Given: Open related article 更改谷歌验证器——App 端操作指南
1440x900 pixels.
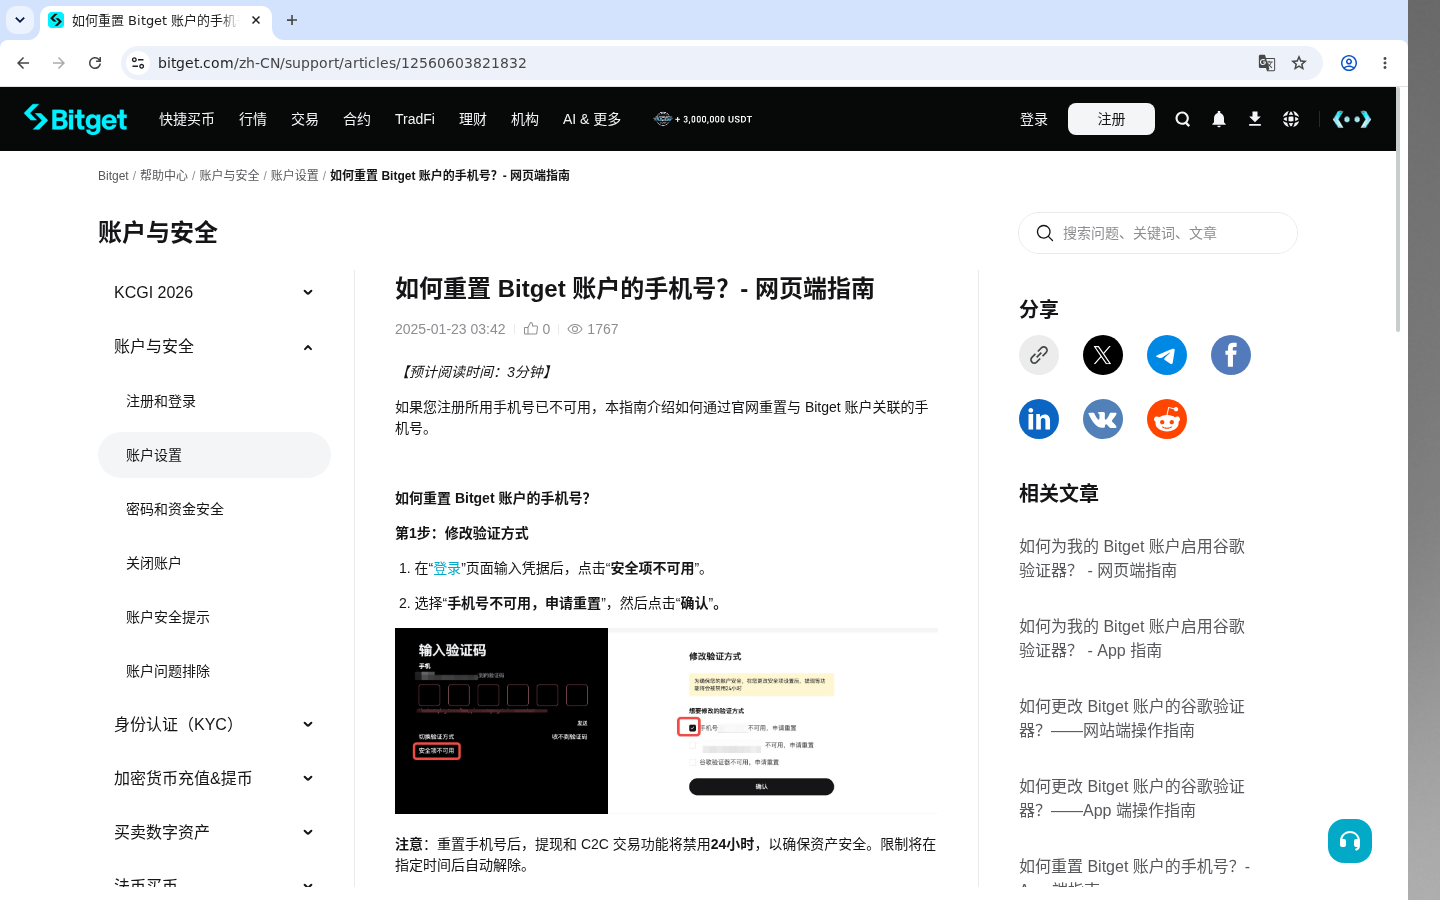Looking at the screenshot, I should click(1132, 798).
